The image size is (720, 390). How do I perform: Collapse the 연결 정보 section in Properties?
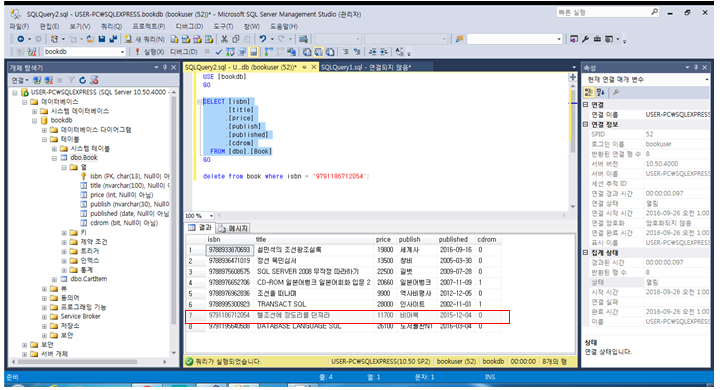click(x=586, y=124)
